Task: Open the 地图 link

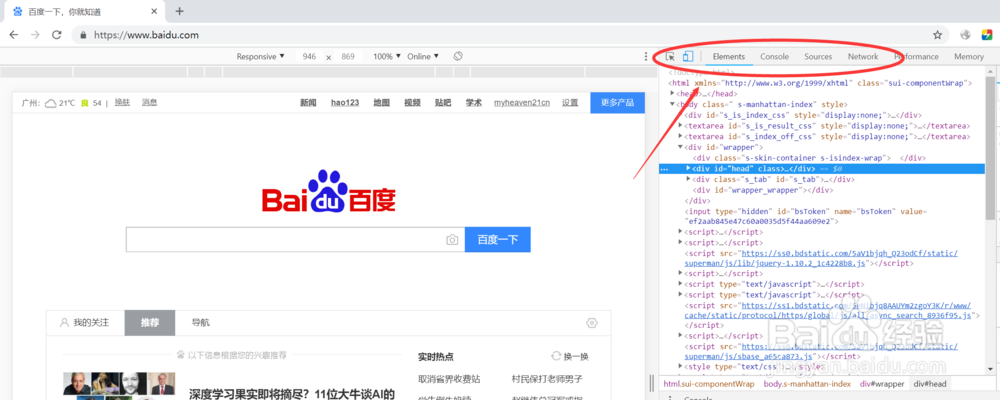Action: [x=381, y=103]
